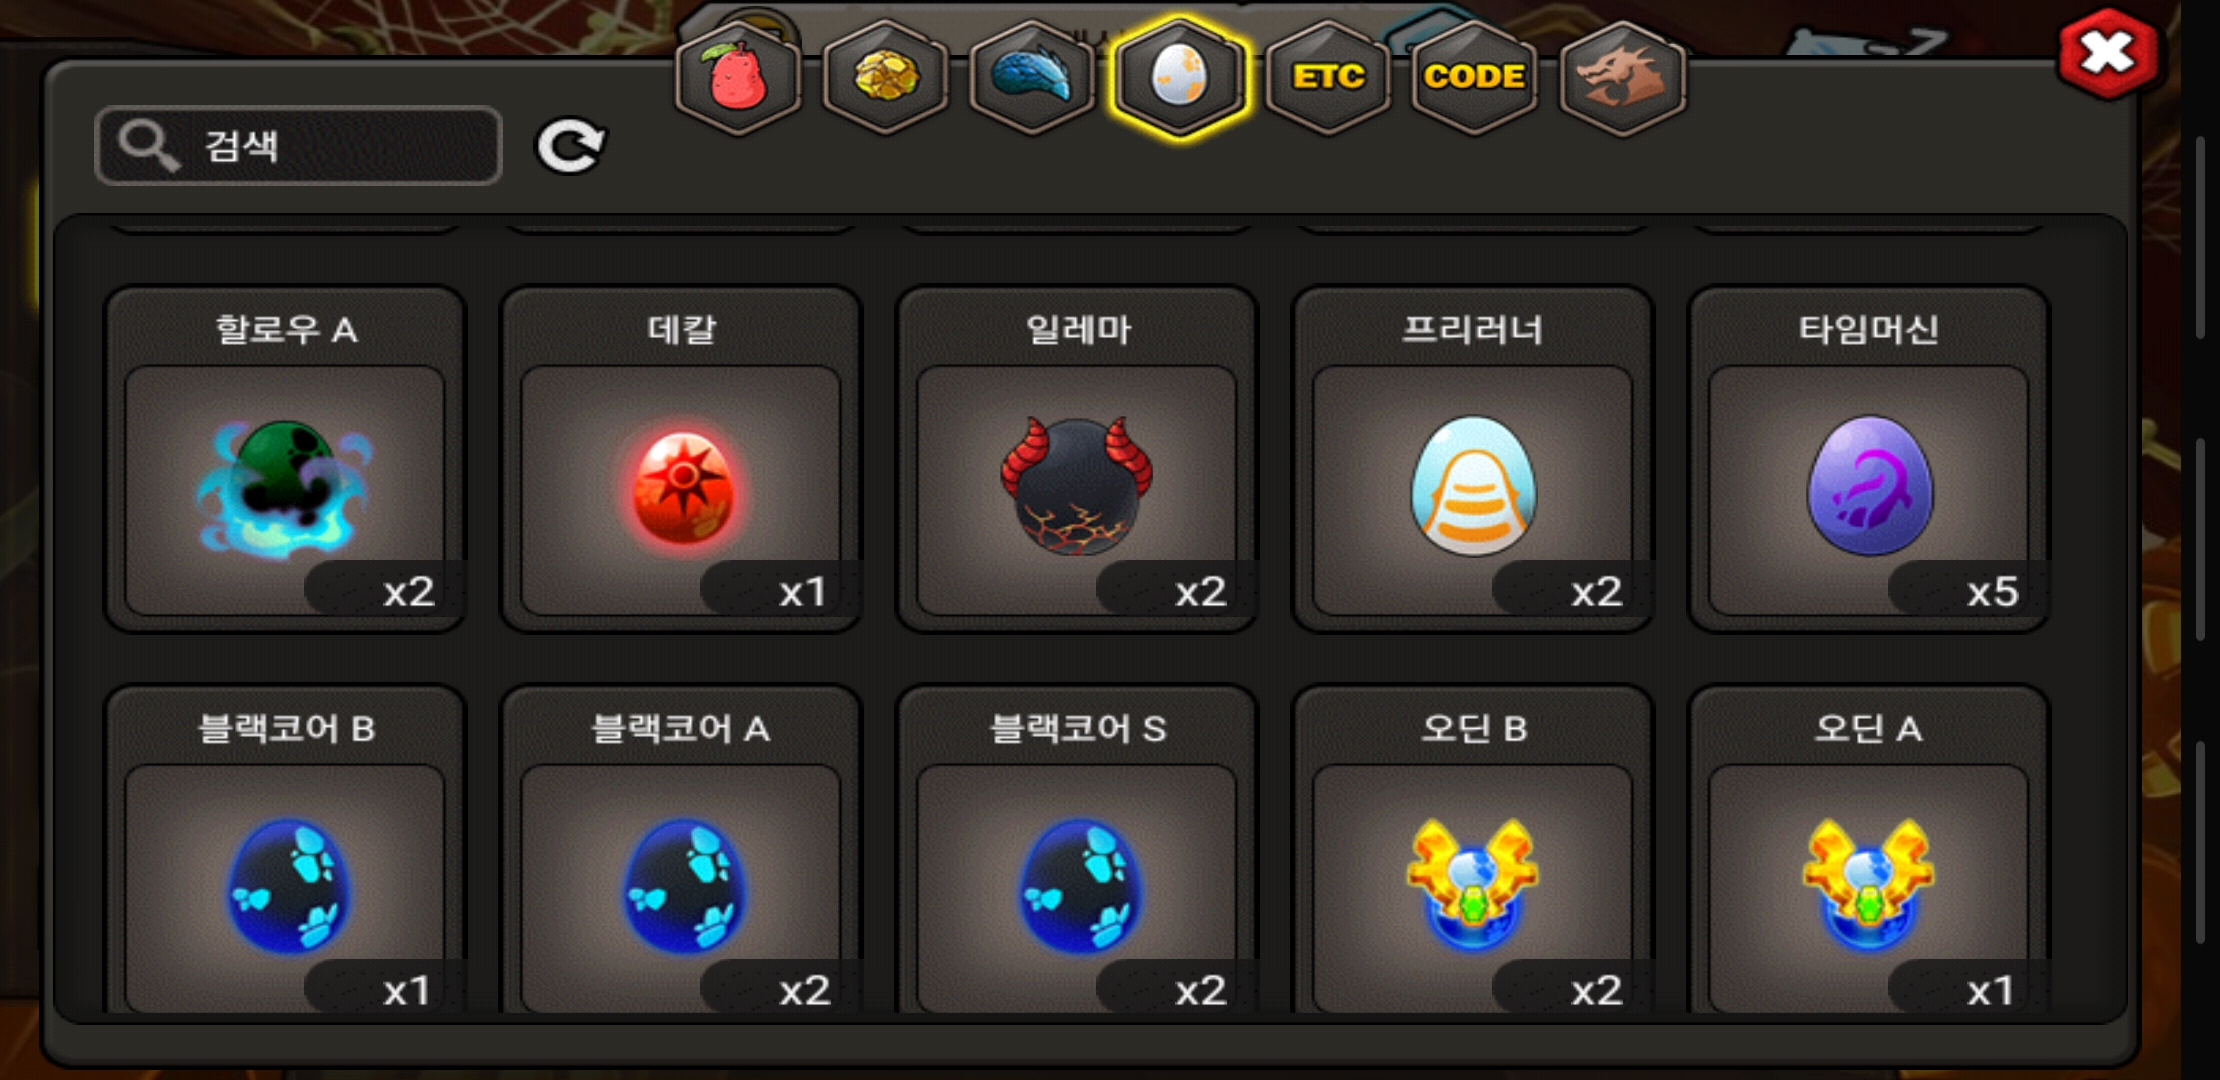
Task: Switch to the brown dragon head tab
Action: click(x=1622, y=77)
